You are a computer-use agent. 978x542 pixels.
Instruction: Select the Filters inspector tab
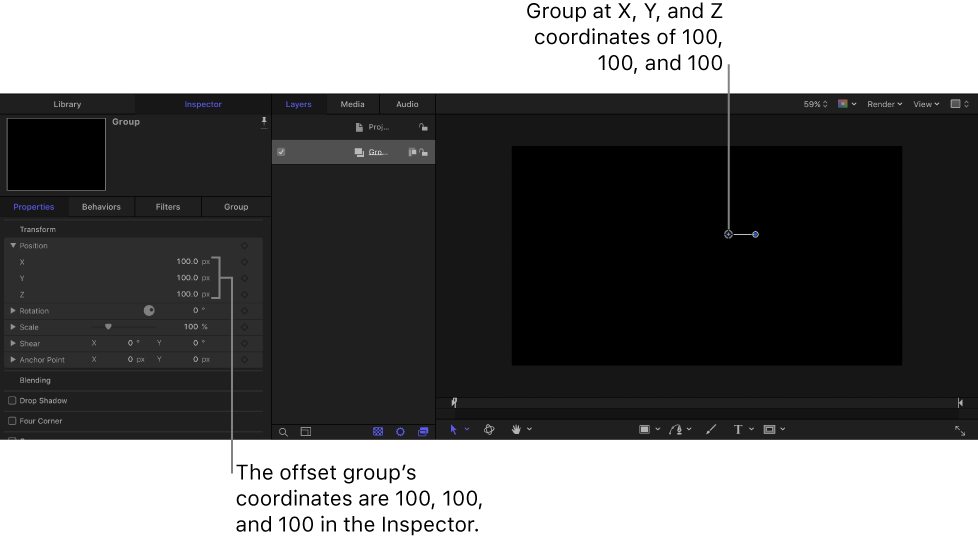tap(168, 206)
